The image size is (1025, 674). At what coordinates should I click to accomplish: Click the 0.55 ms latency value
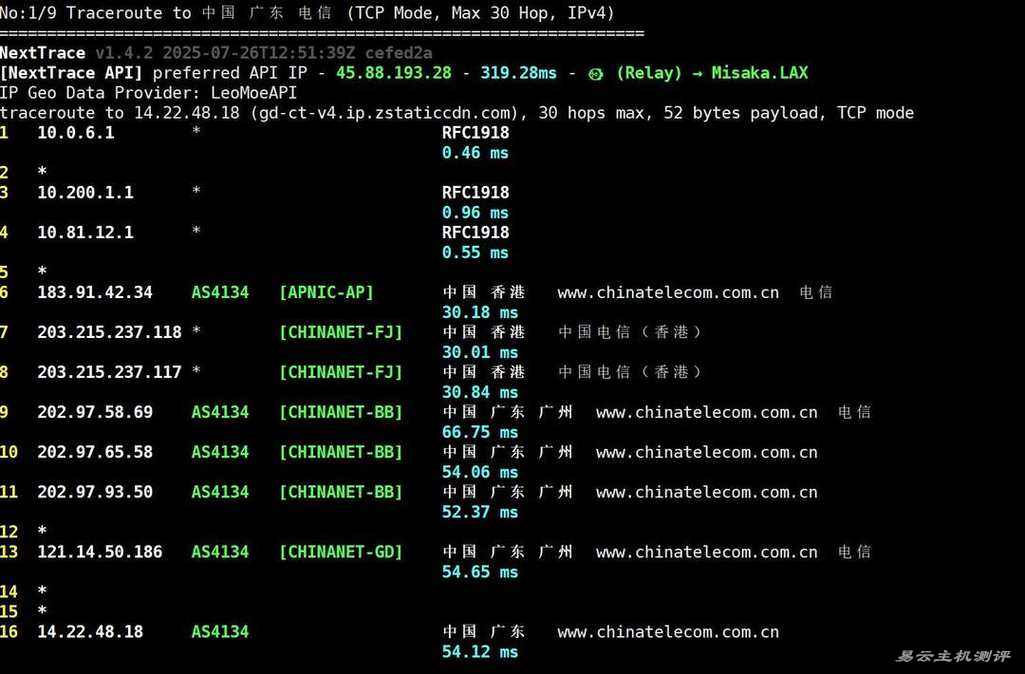coord(475,253)
